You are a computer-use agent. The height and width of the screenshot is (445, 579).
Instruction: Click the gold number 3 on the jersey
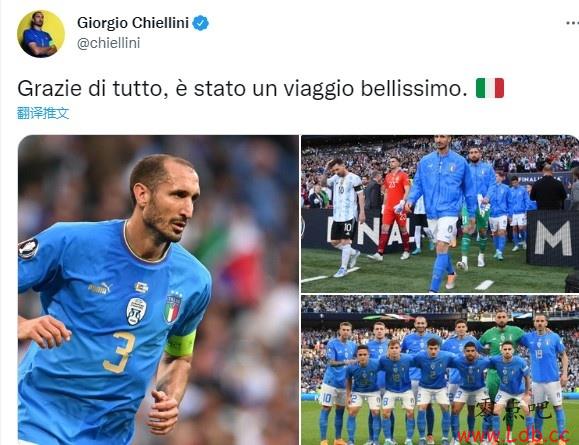click(120, 352)
